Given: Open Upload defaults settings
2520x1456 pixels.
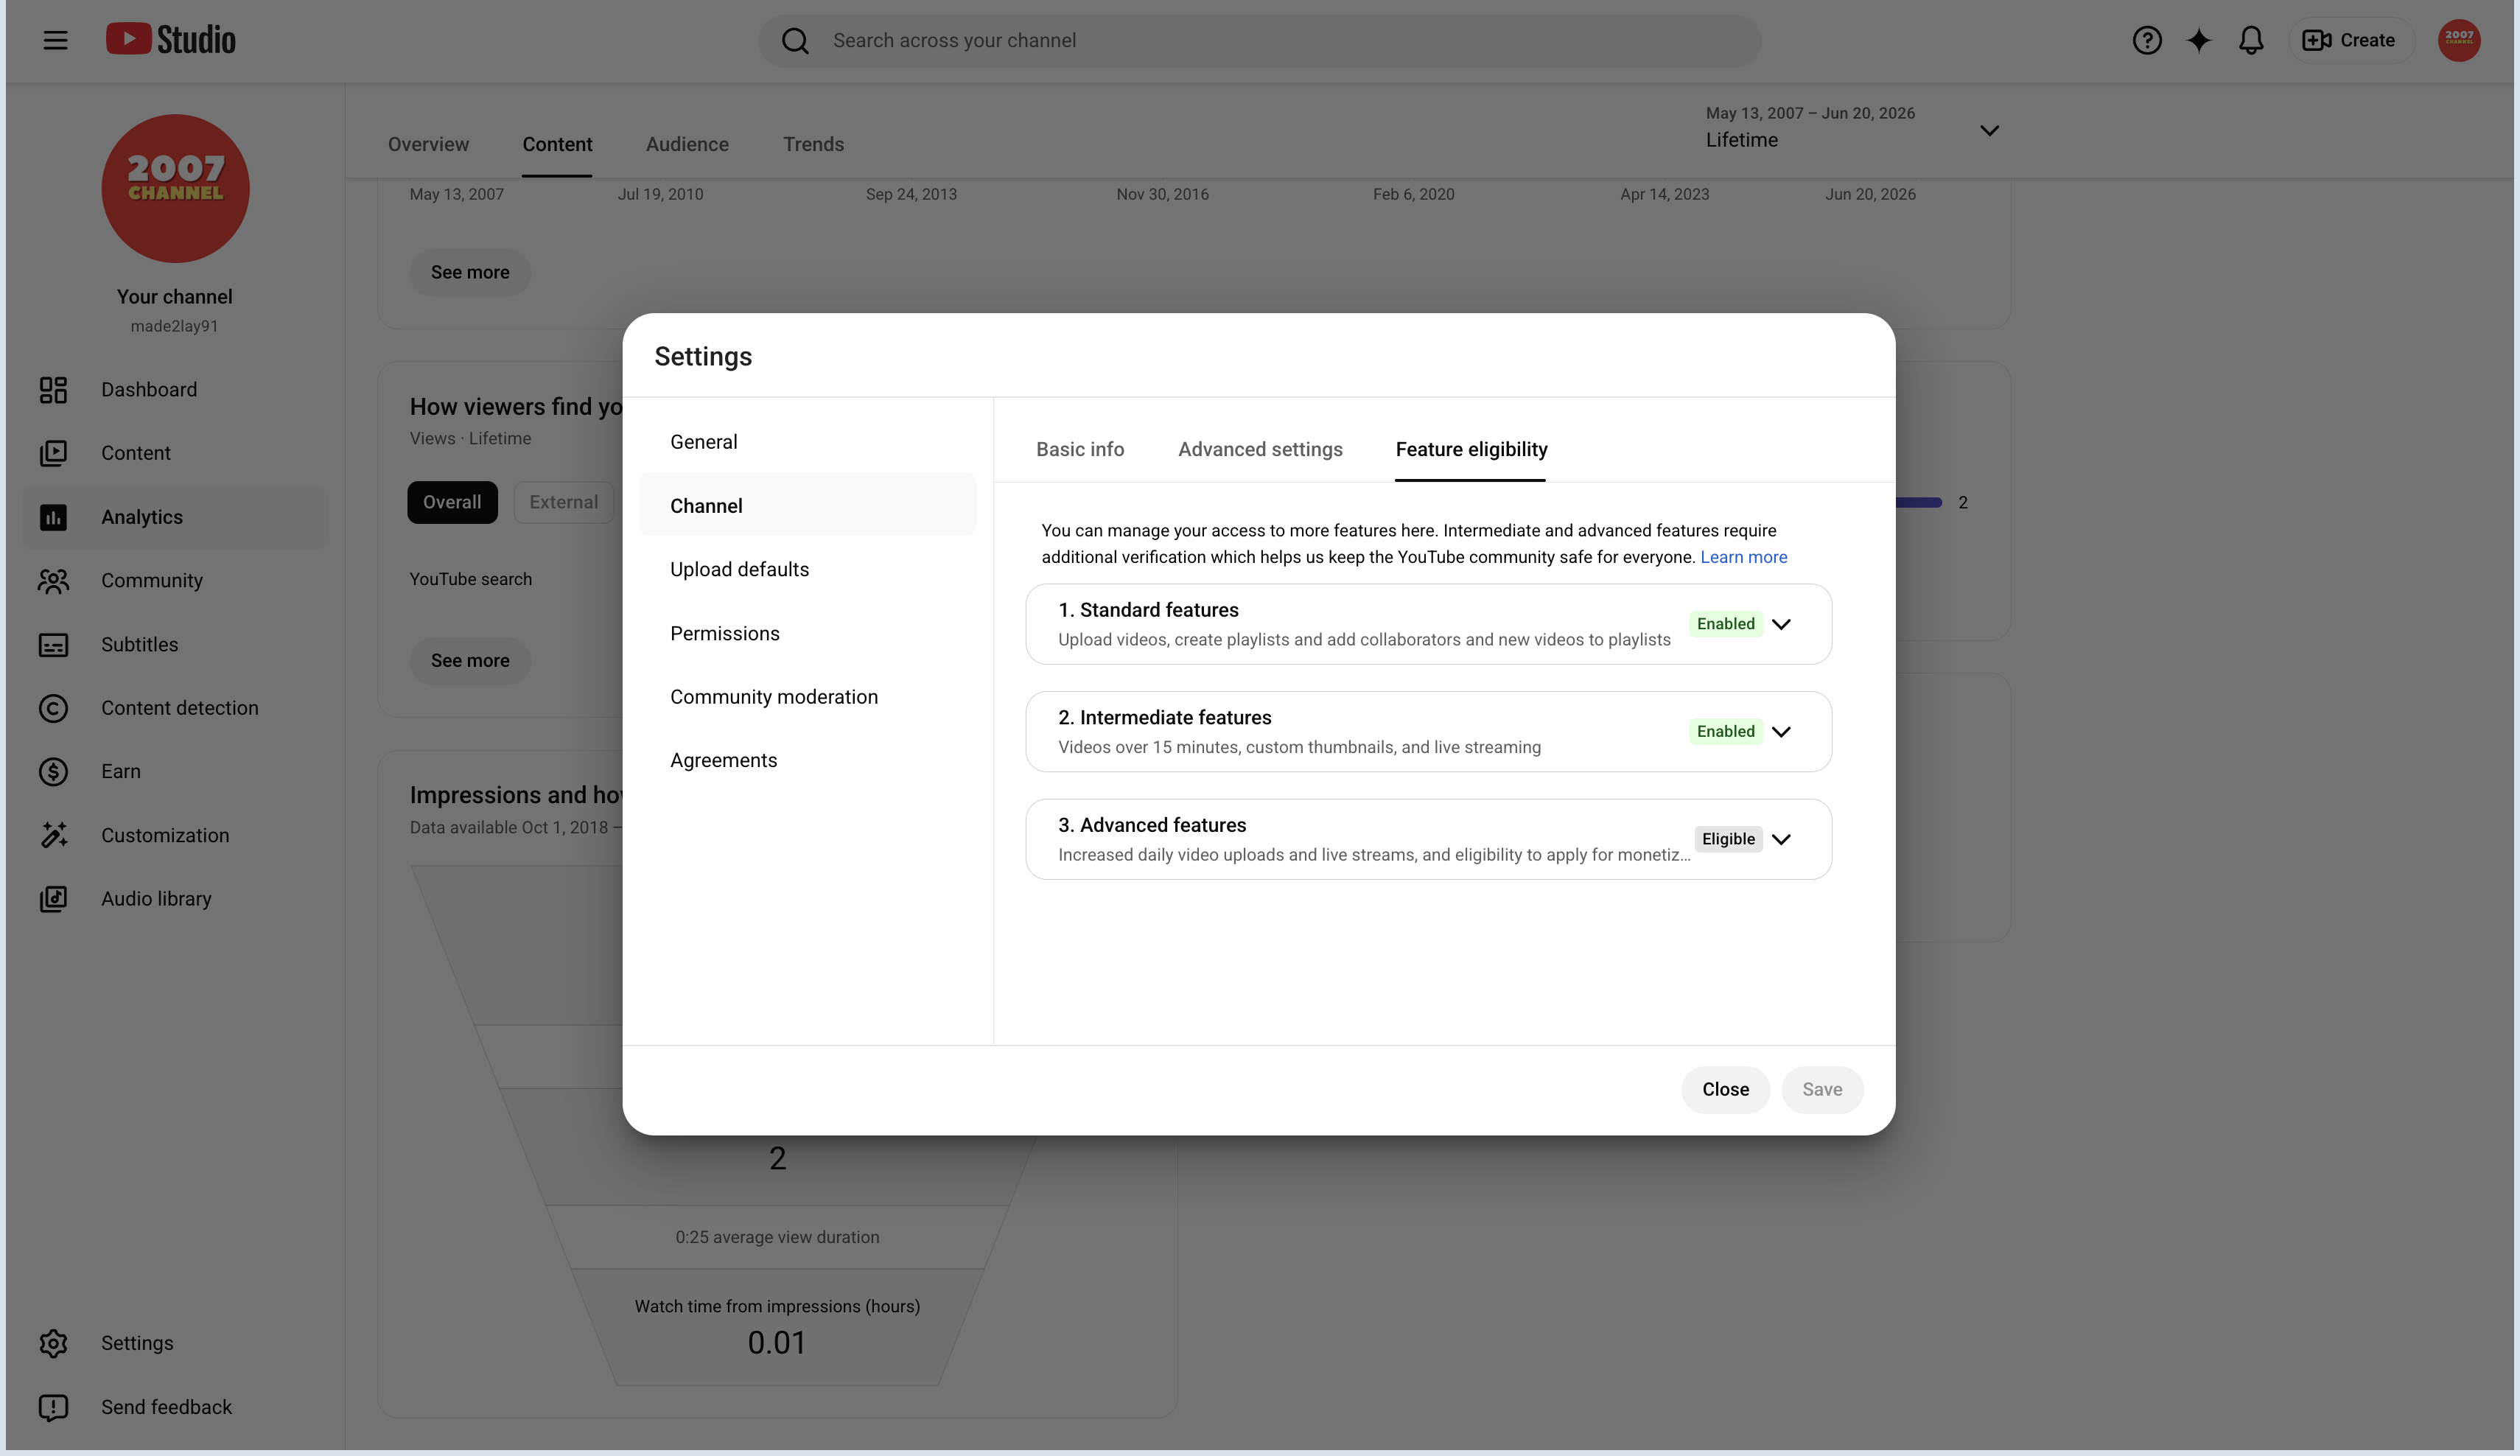Looking at the screenshot, I should 807,569.
